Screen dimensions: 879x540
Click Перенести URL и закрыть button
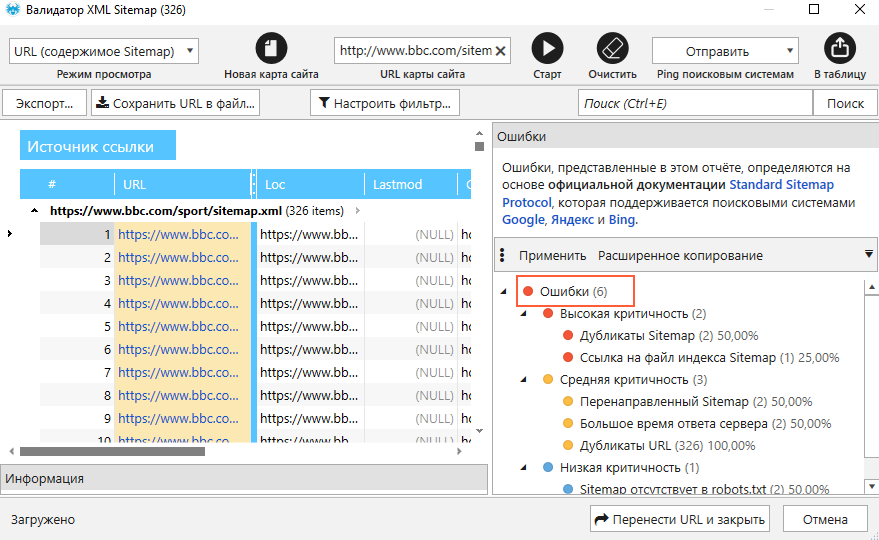click(679, 519)
